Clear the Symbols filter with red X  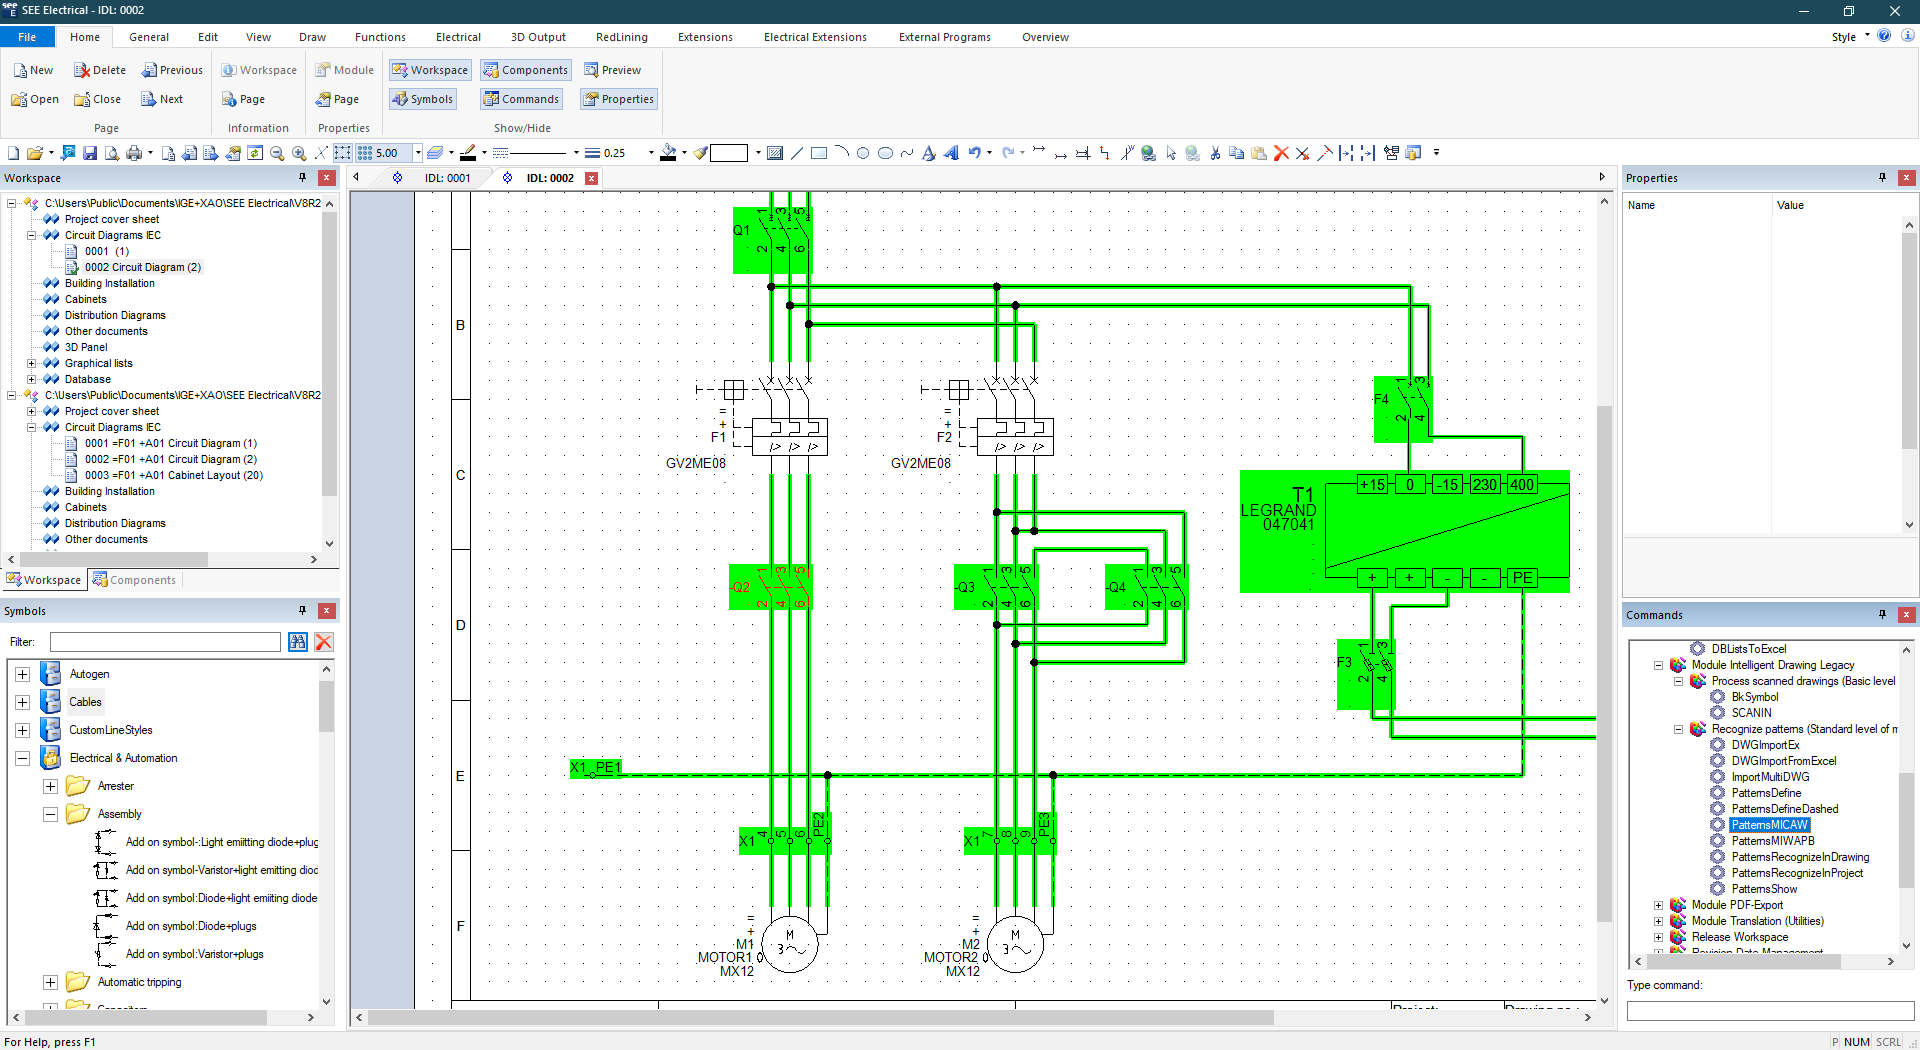(x=324, y=642)
